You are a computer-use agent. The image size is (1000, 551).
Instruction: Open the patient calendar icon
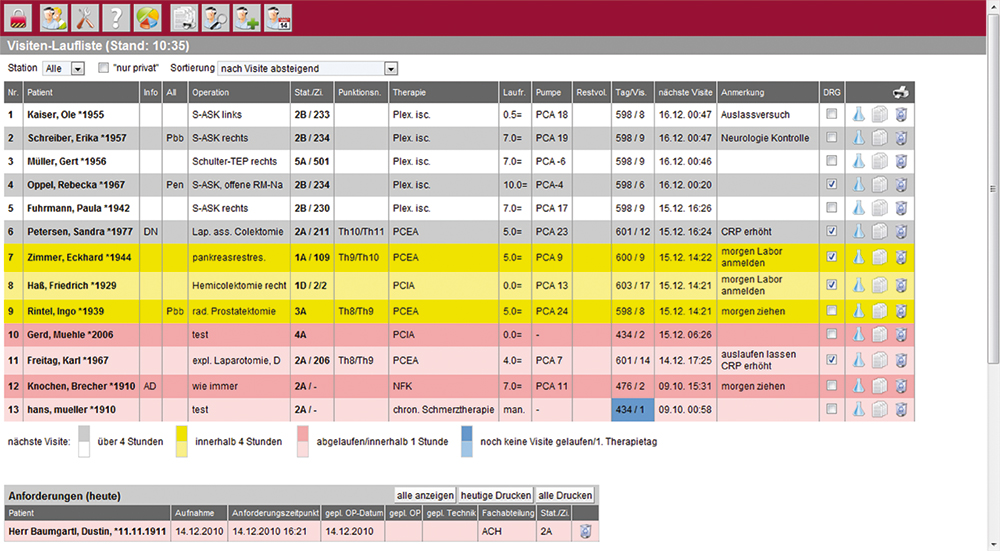tap(277, 18)
